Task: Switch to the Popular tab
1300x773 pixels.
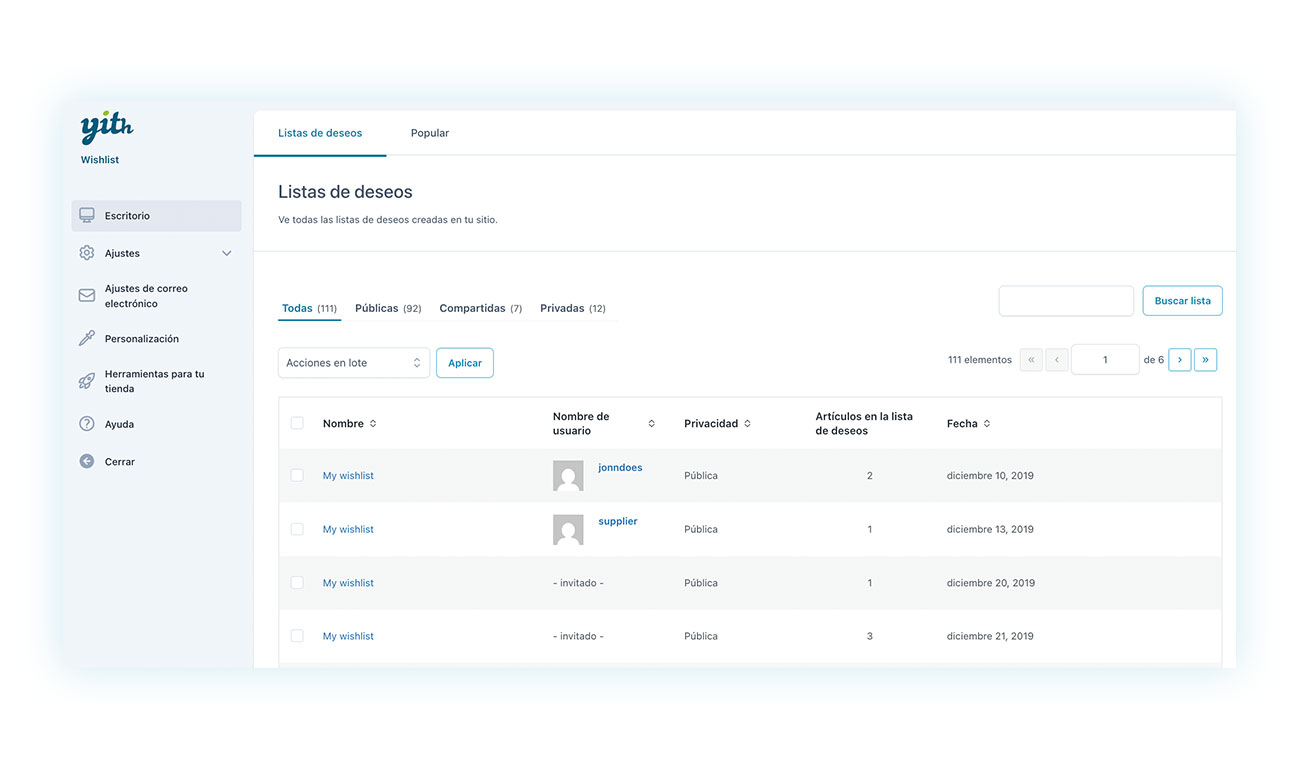Action: point(430,133)
